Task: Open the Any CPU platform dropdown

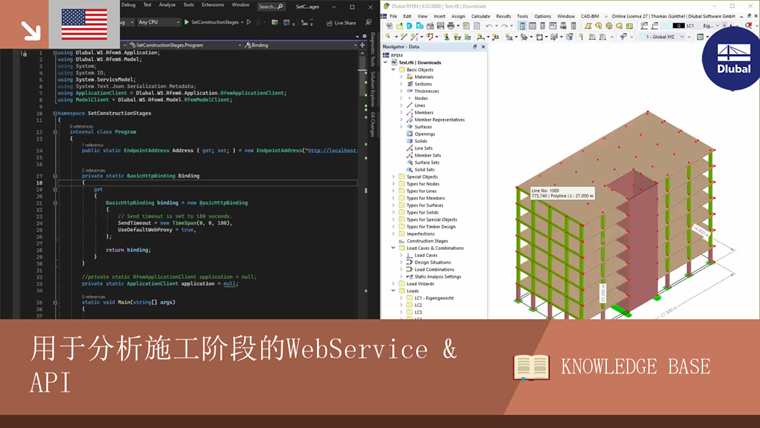Action: coord(158,22)
